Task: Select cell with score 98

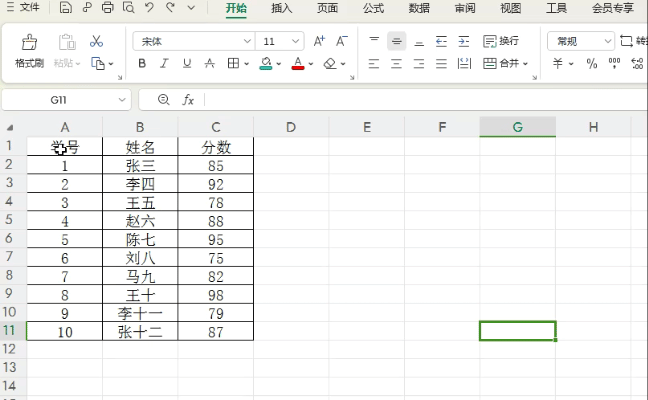Action: (x=216, y=295)
